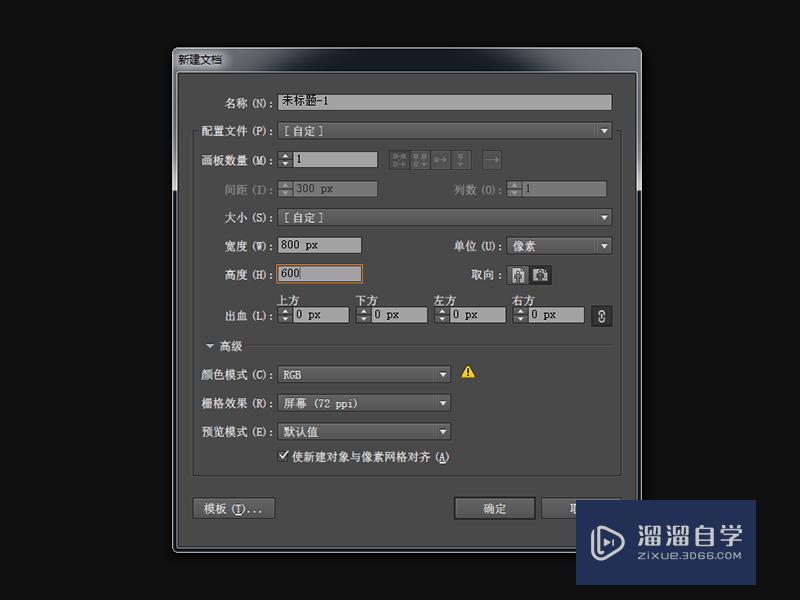Open the 栅格效果 raster effects dropdown
The width and height of the screenshot is (800, 600).
444,402
